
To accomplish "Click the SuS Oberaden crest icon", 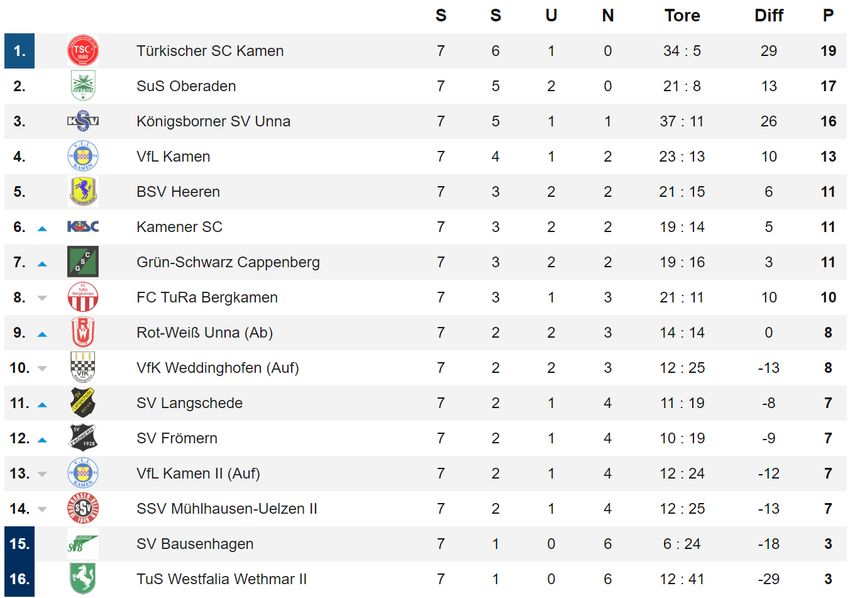I will click(x=83, y=86).
